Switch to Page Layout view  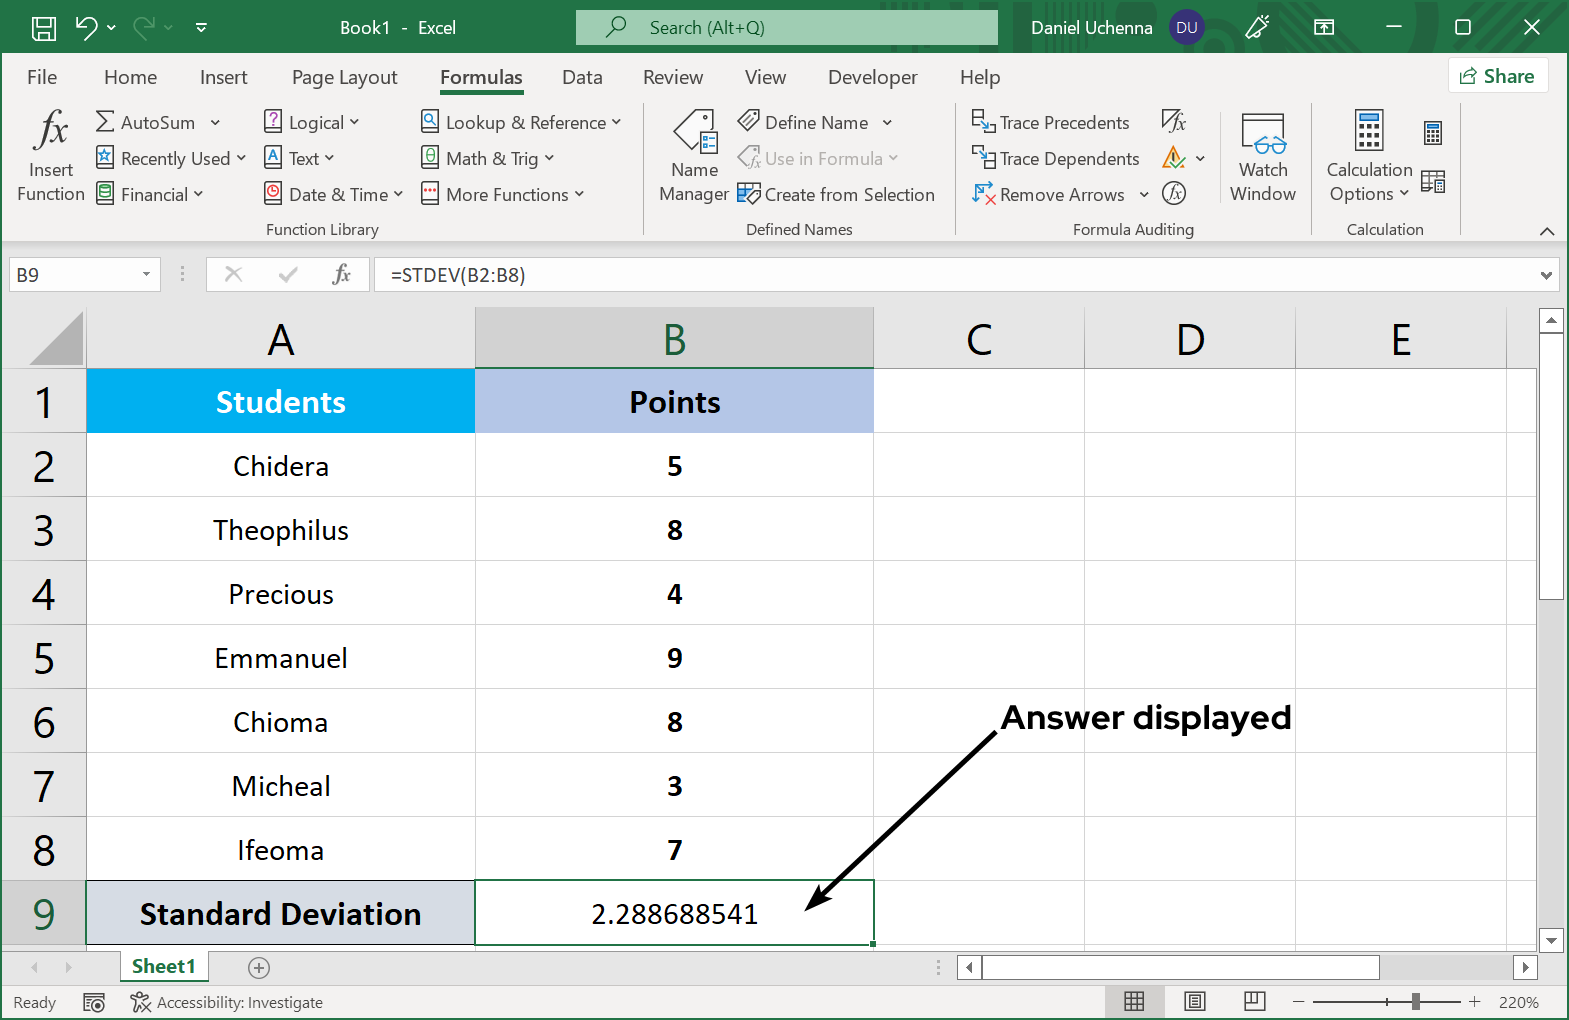click(1194, 1001)
